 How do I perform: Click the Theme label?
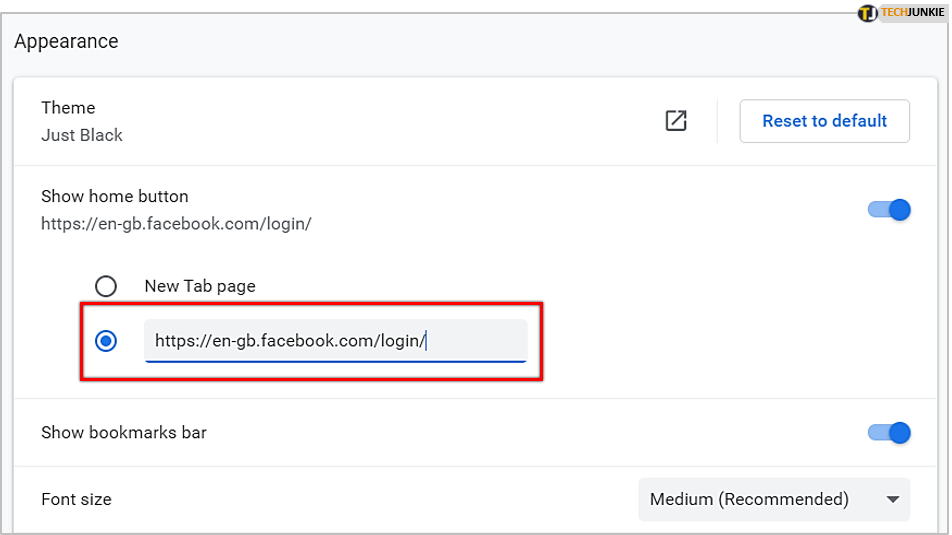[x=68, y=107]
